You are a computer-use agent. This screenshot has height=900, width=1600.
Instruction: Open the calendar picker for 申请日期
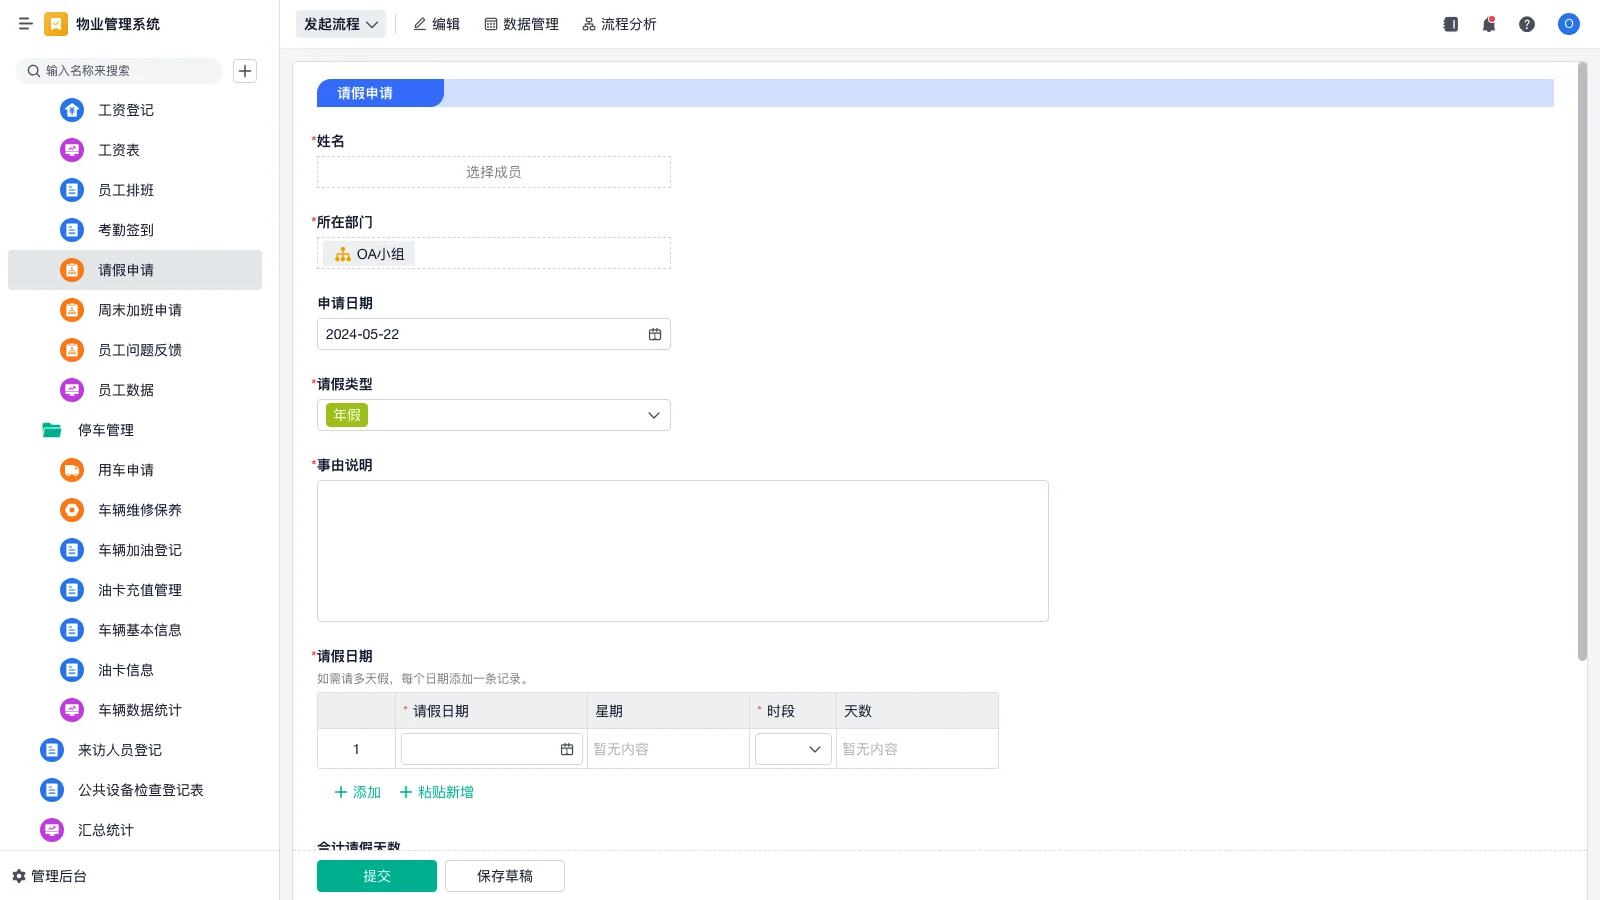[654, 334]
